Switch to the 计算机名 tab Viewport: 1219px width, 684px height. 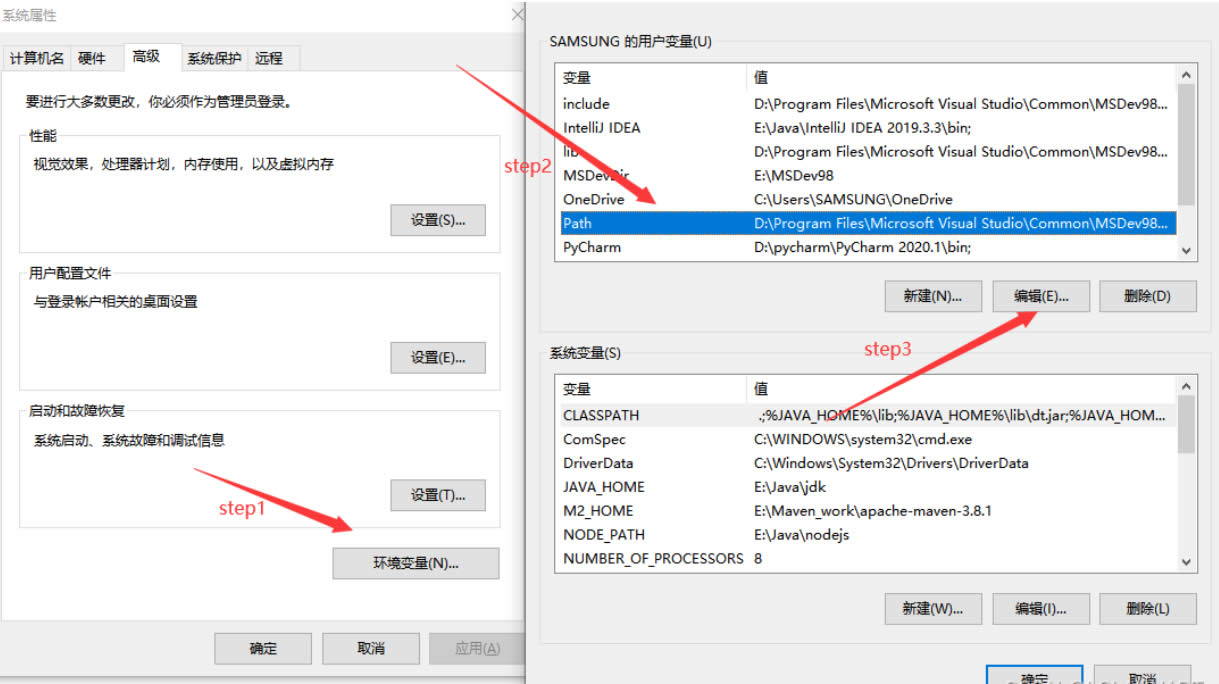[37, 58]
